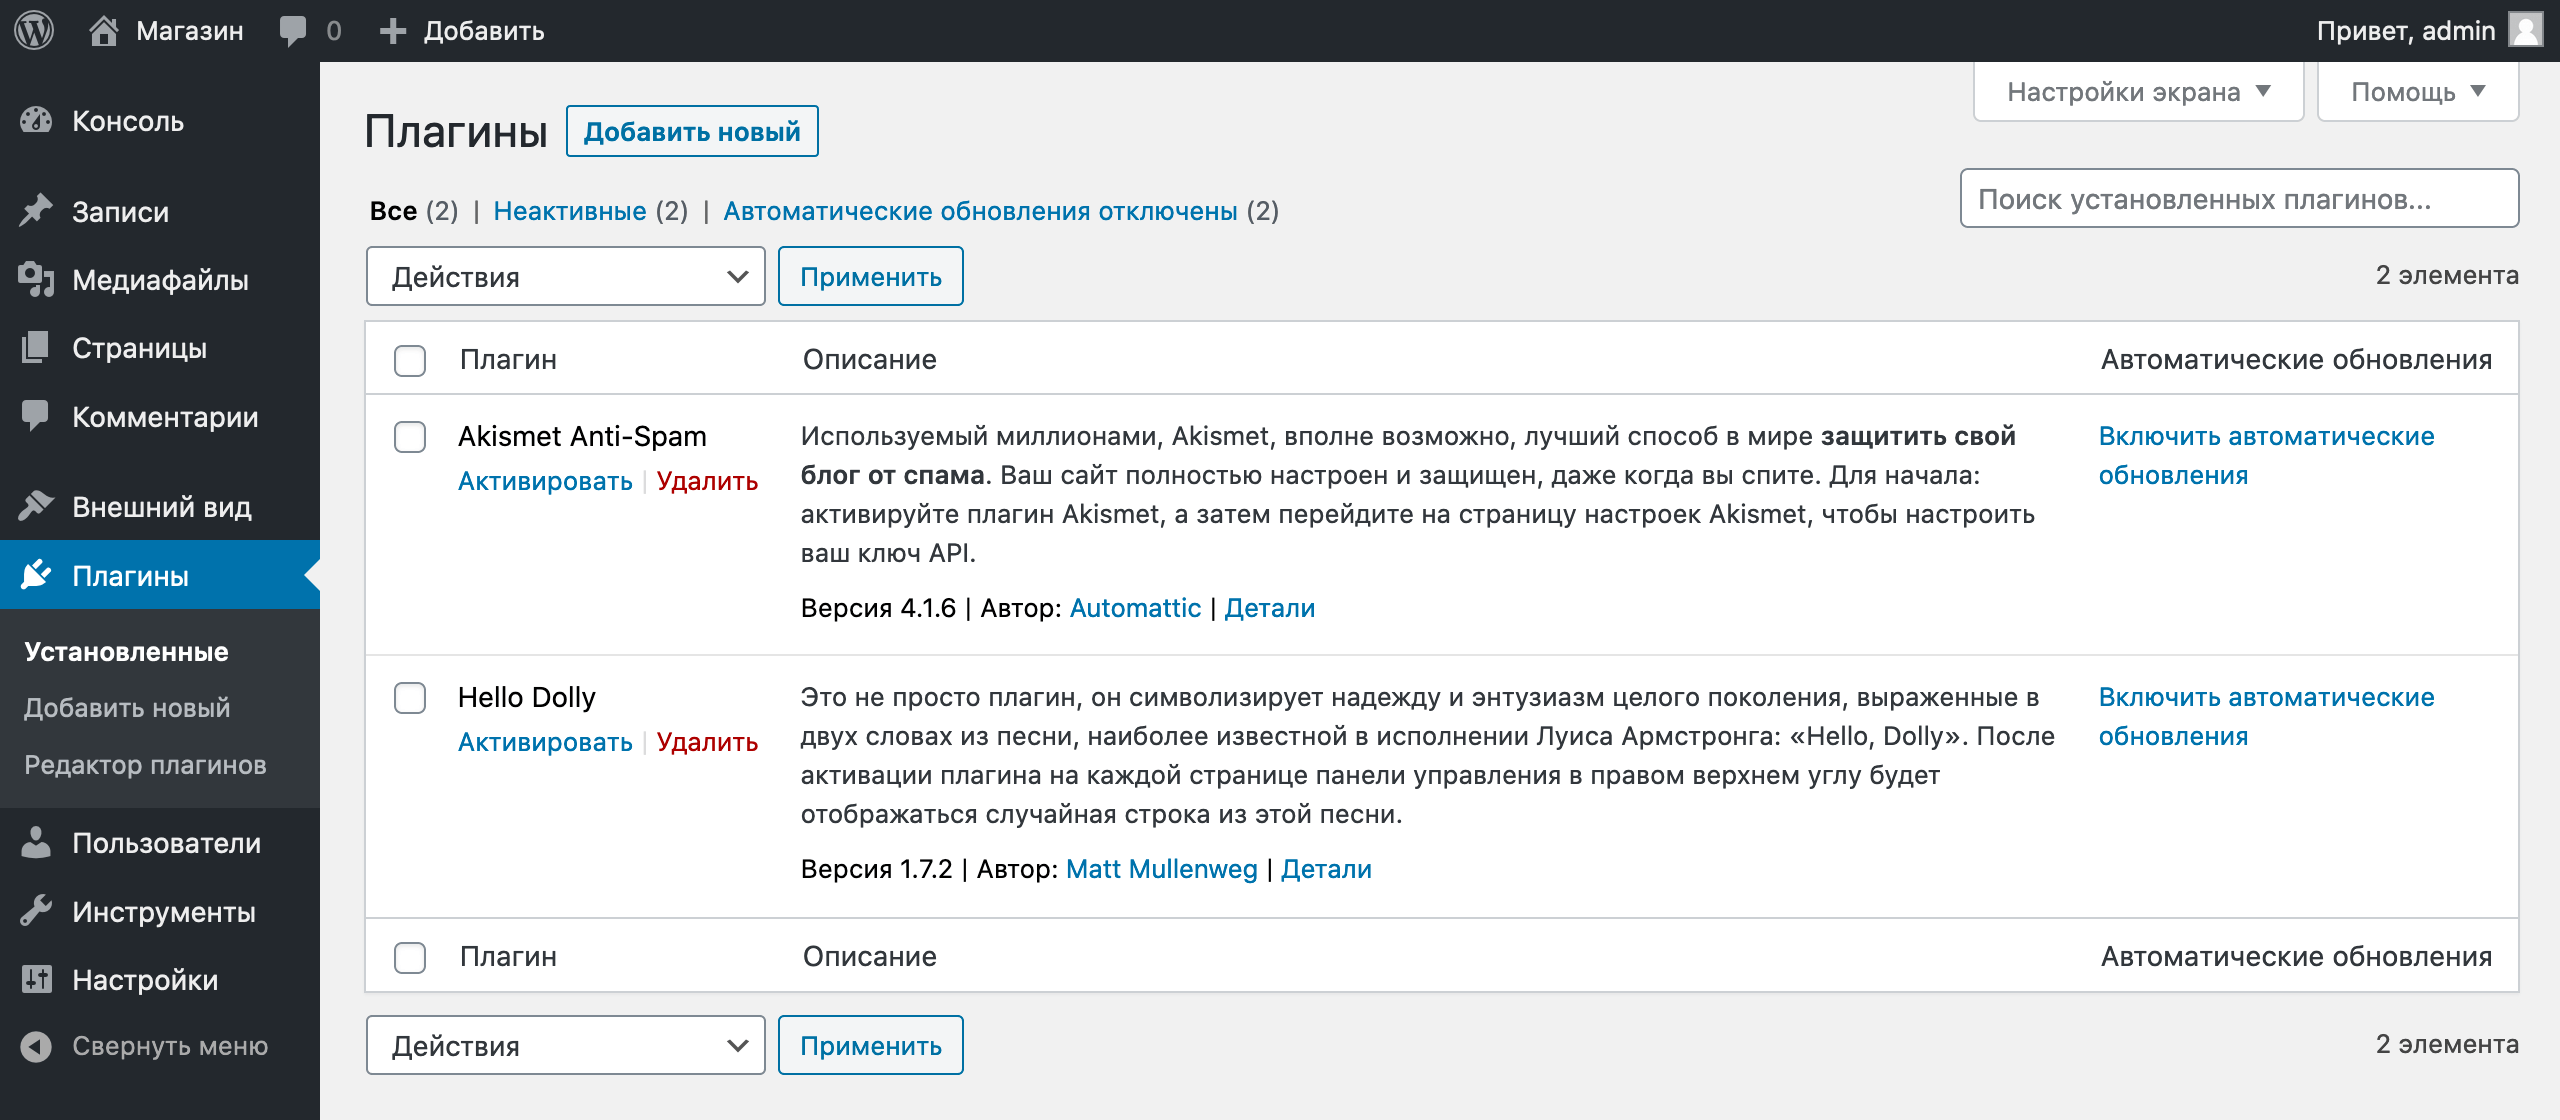Open Медиафайлы media icon in sidebar
This screenshot has width=2560, height=1120.
pos(36,280)
